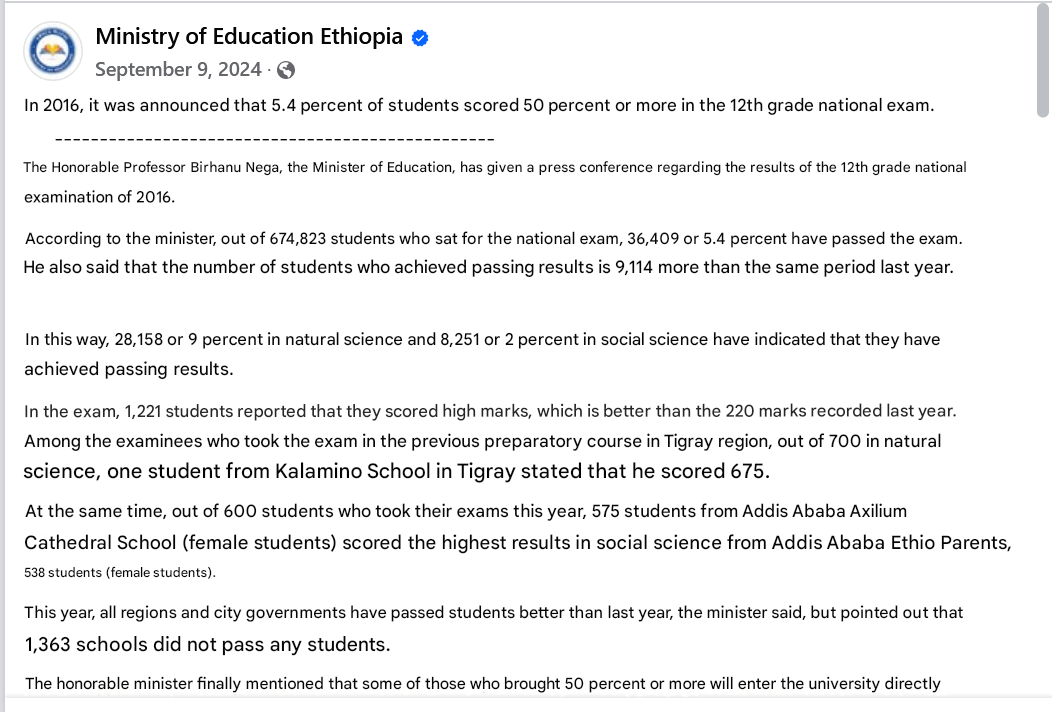Image resolution: width=1052 pixels, height=712 pixels.
Task: Click the Kalamino School scored 675 sentence
Action: (x=397, y=471)
